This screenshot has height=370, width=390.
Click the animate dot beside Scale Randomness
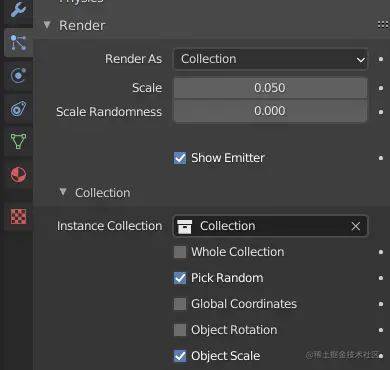pyautogui.click(x=381, y=112)
